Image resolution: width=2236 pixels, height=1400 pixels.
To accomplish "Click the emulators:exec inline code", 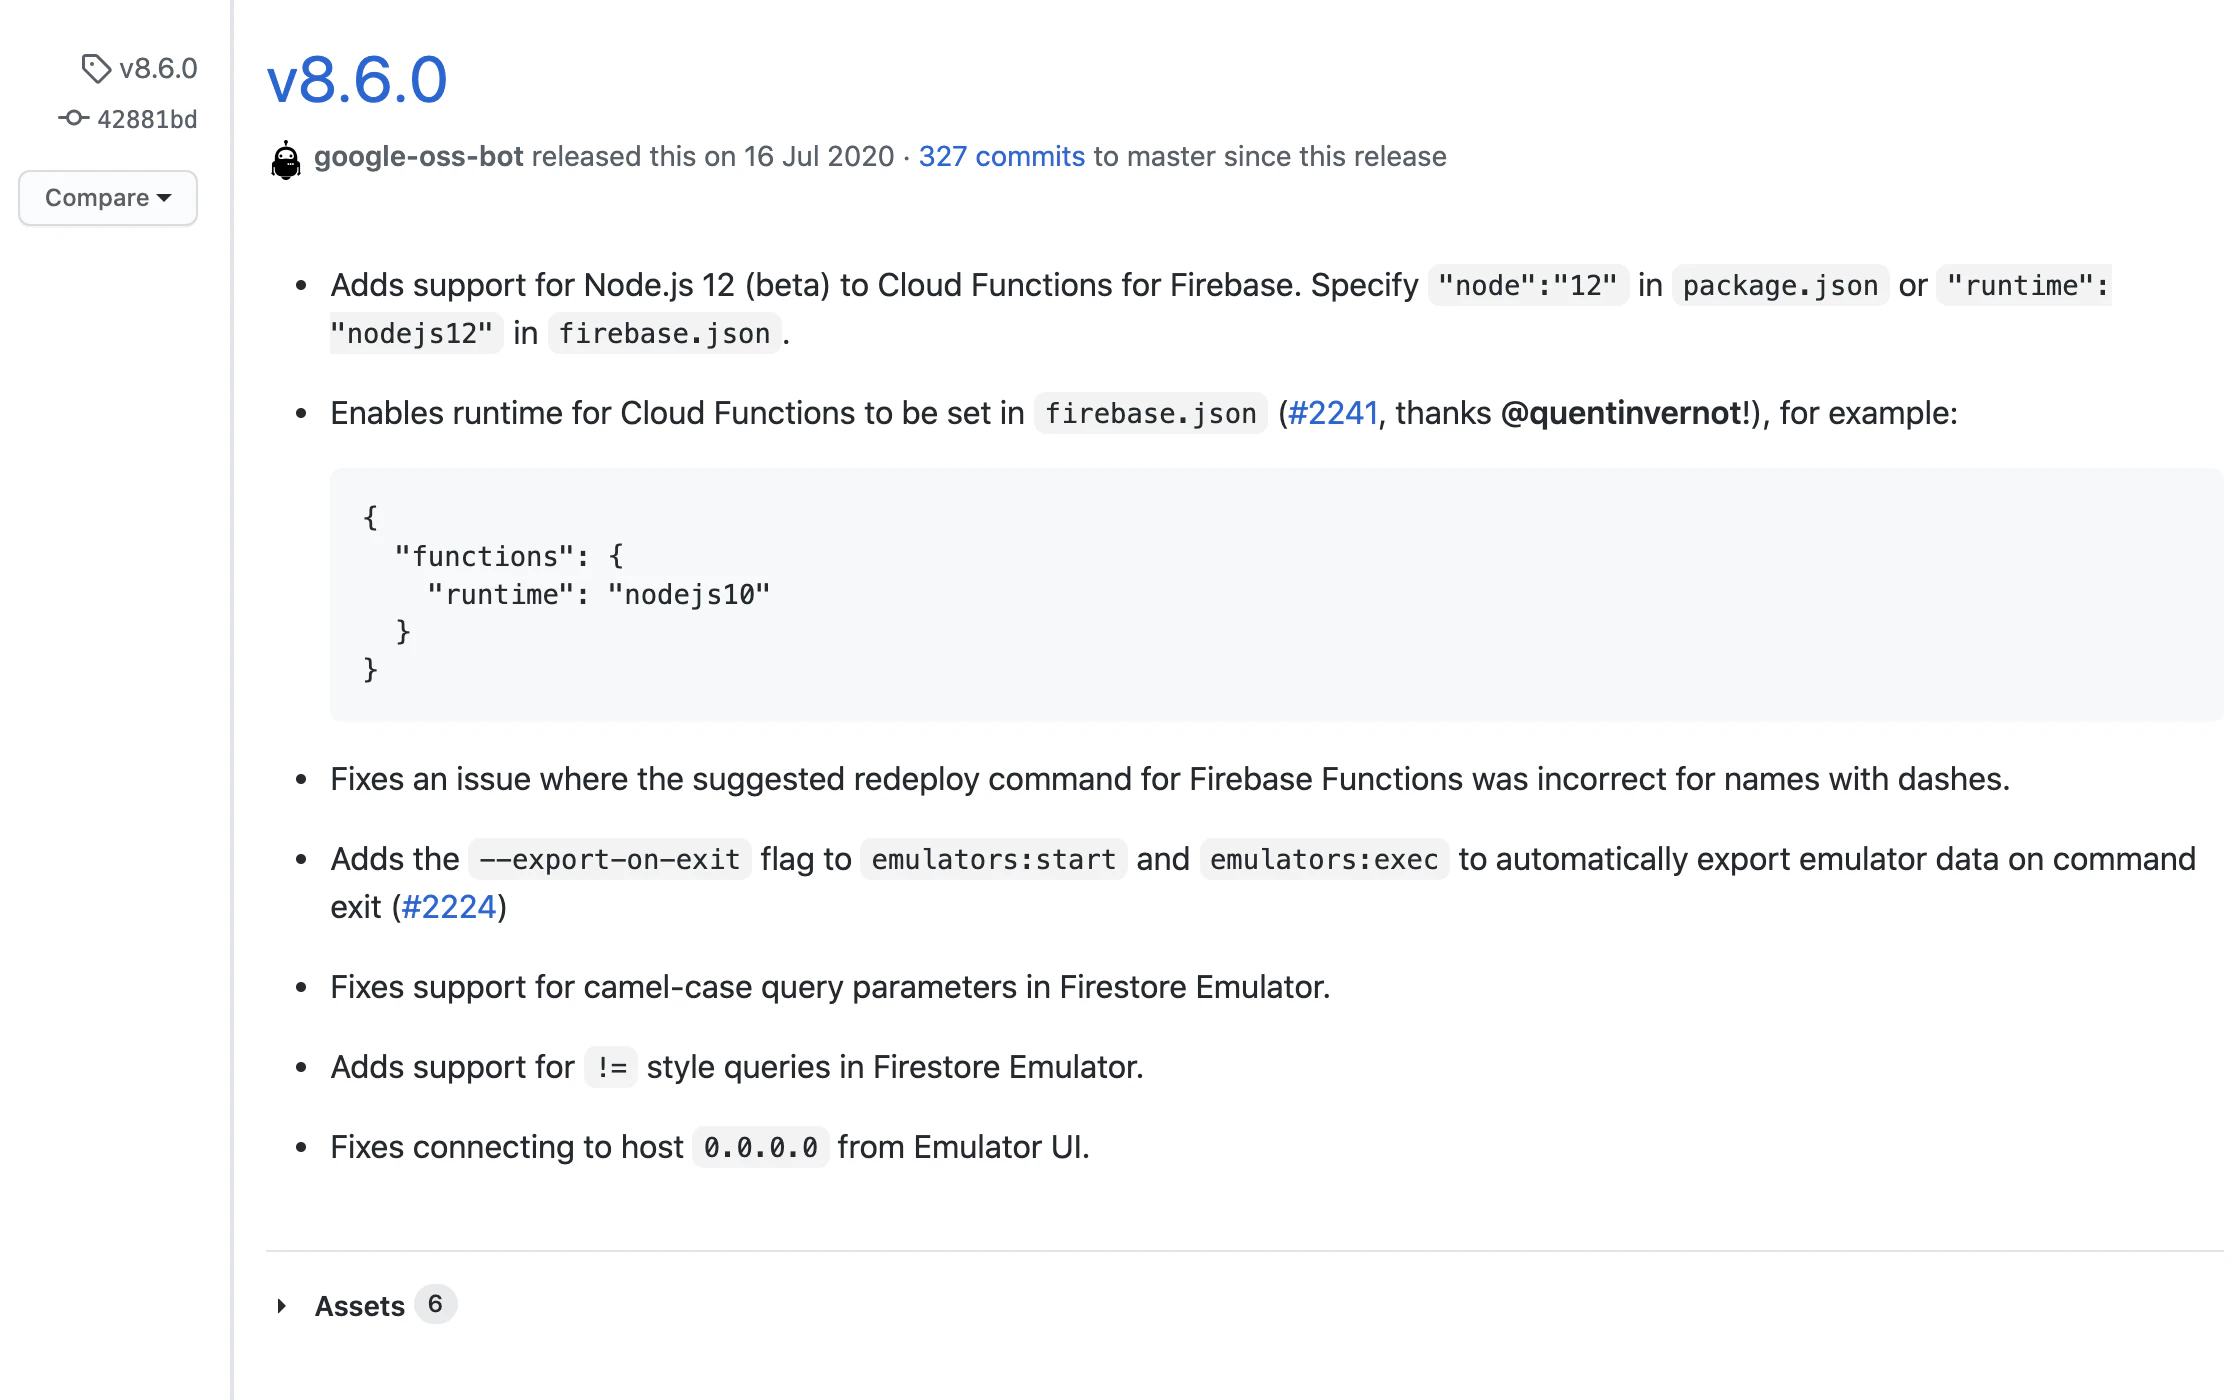I will coord(1325,860).
